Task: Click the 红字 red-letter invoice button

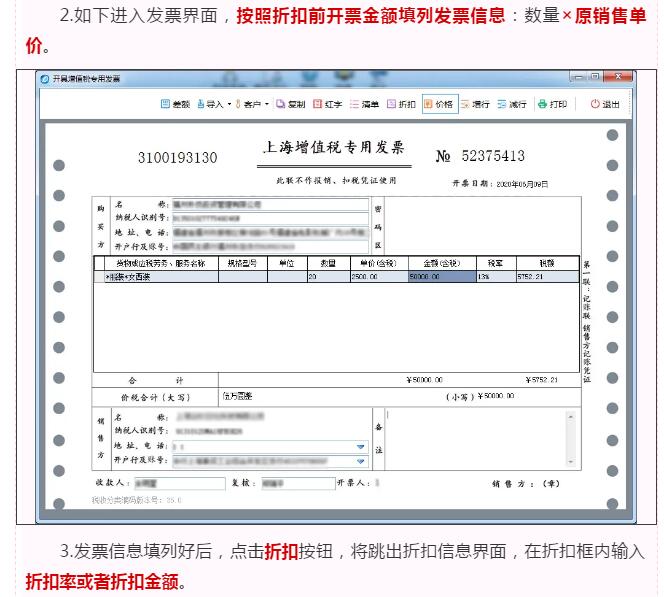Action: (x=327, y=104)
